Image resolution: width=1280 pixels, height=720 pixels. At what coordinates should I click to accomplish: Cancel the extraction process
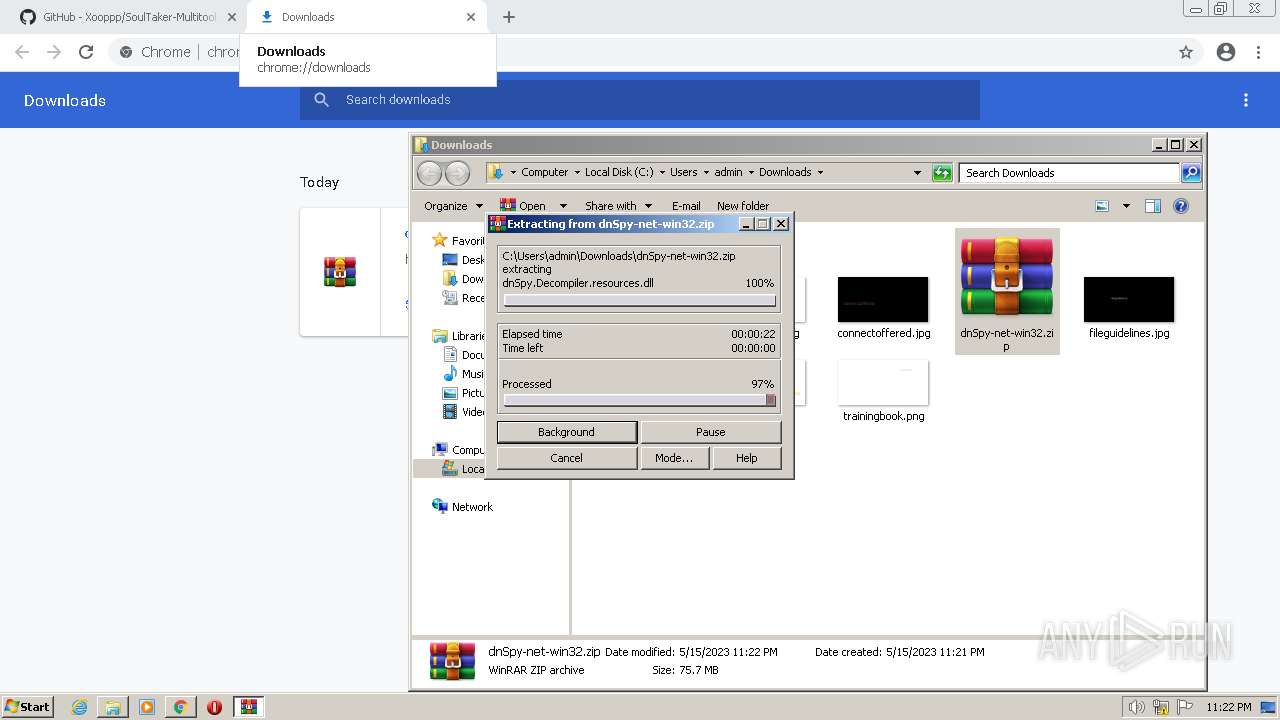click(x=566, y=458)
